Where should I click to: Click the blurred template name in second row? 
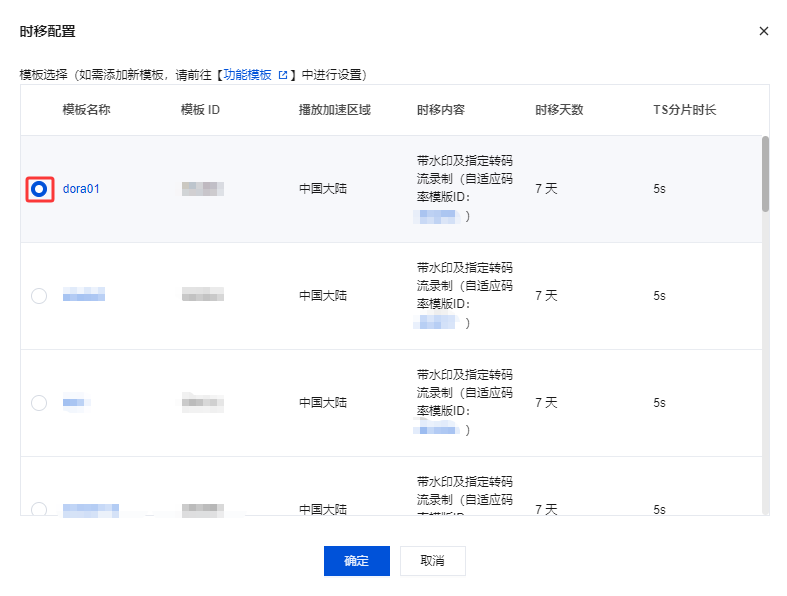[x=84, y=295]
